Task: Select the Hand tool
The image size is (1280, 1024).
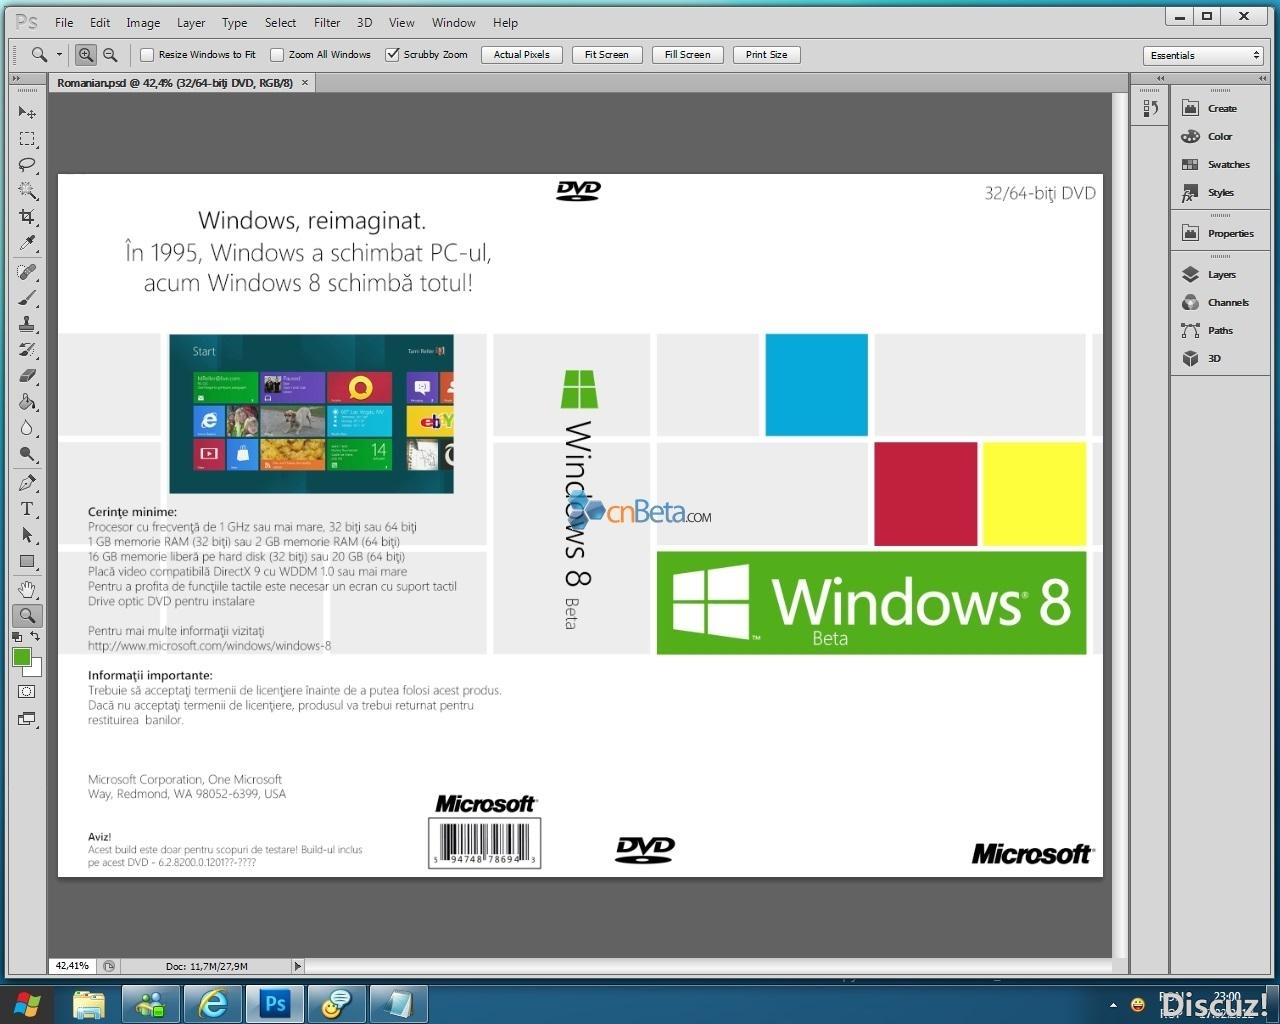Action: (27, 589)
